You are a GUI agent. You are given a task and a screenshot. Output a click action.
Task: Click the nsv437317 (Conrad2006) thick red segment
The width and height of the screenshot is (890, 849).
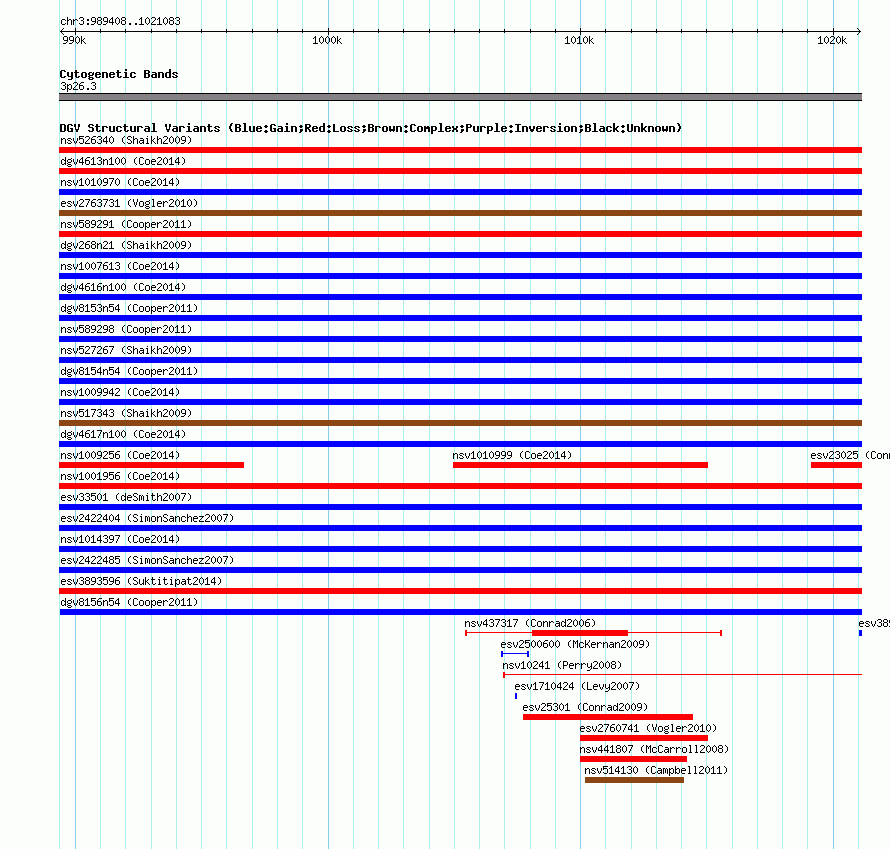click(580, 633)
